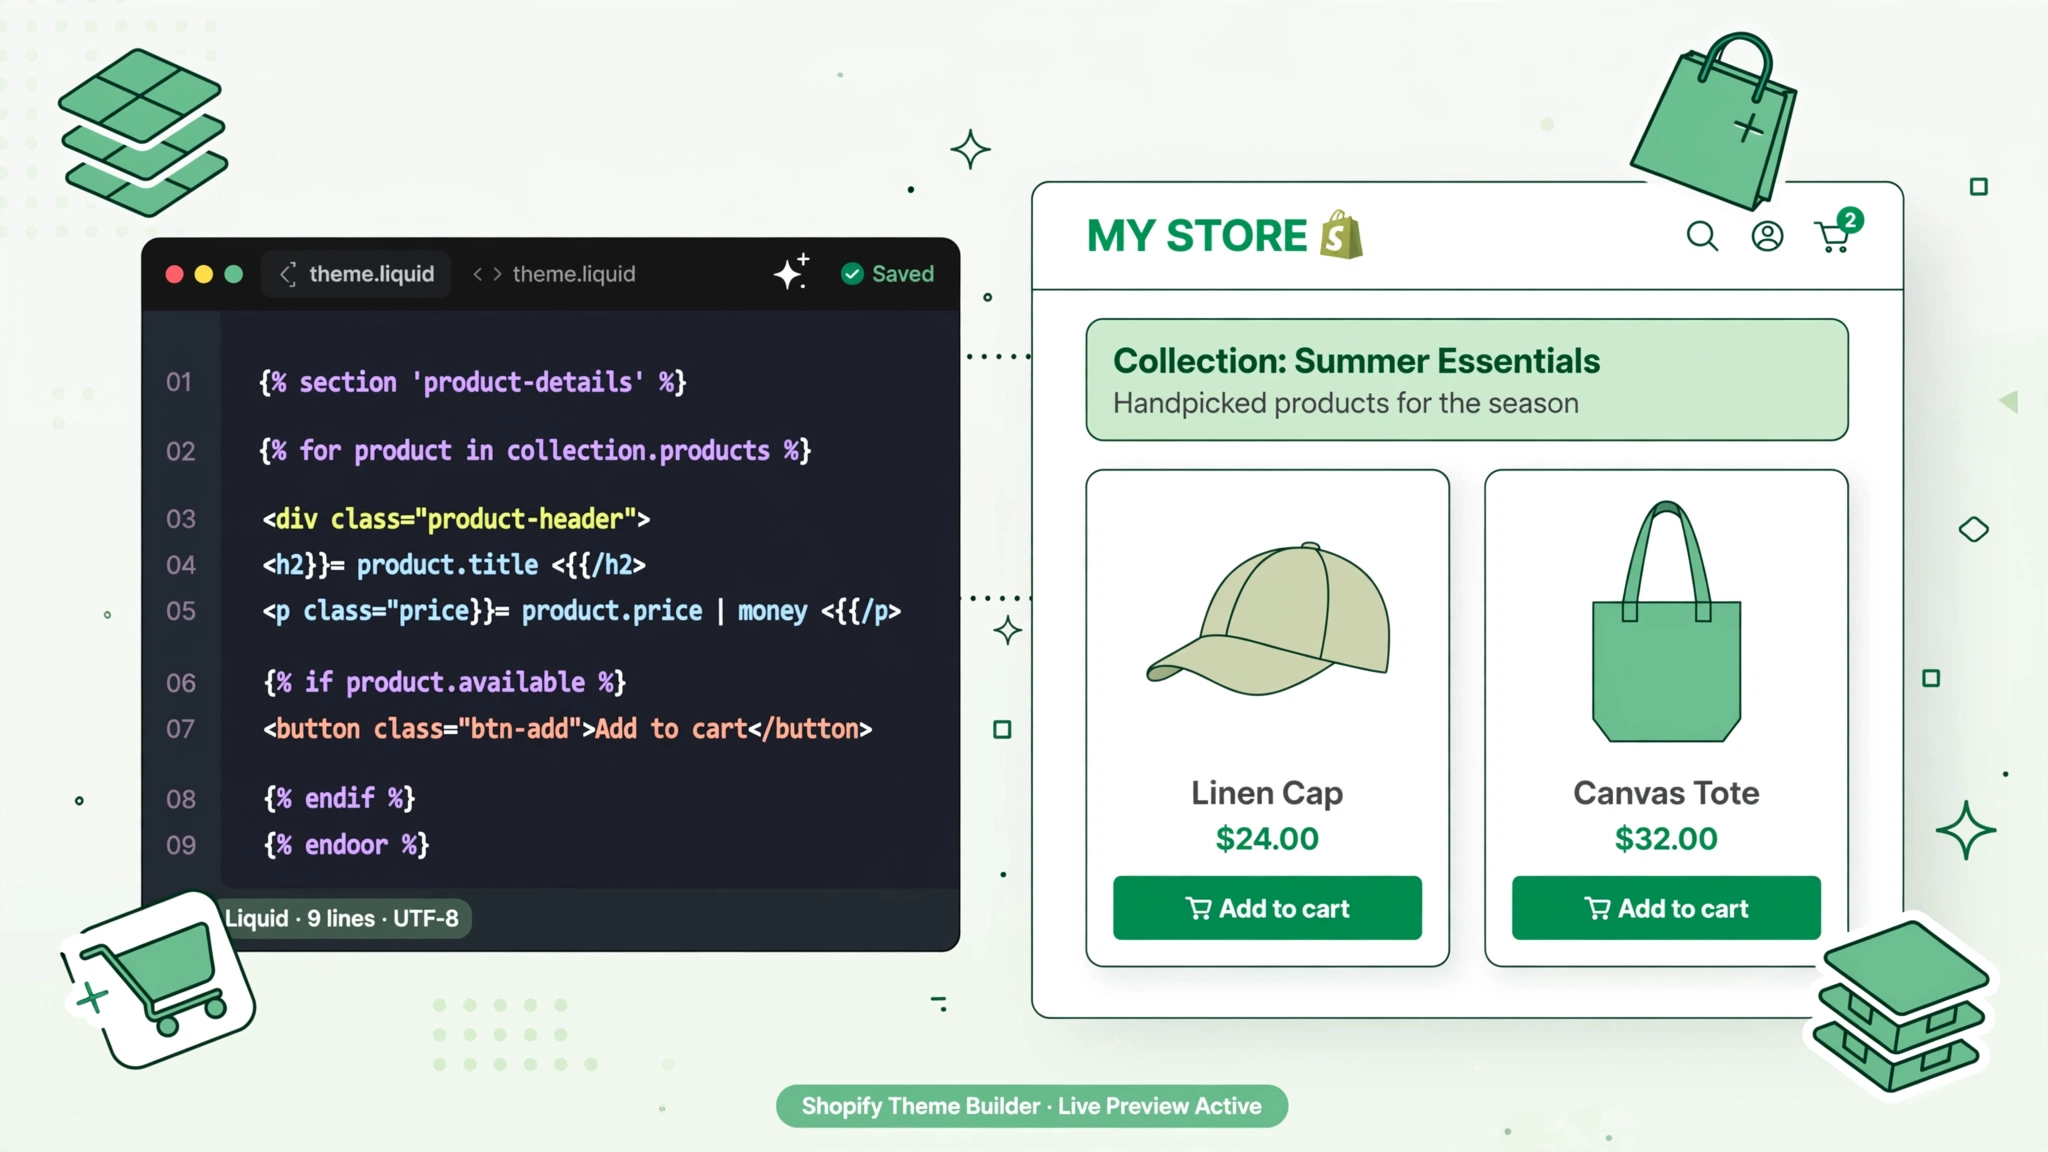Click cart icon inside Canvas Tote Add button
2048x1152 pixels.
pyautogui.click(x=1597, y=908)
